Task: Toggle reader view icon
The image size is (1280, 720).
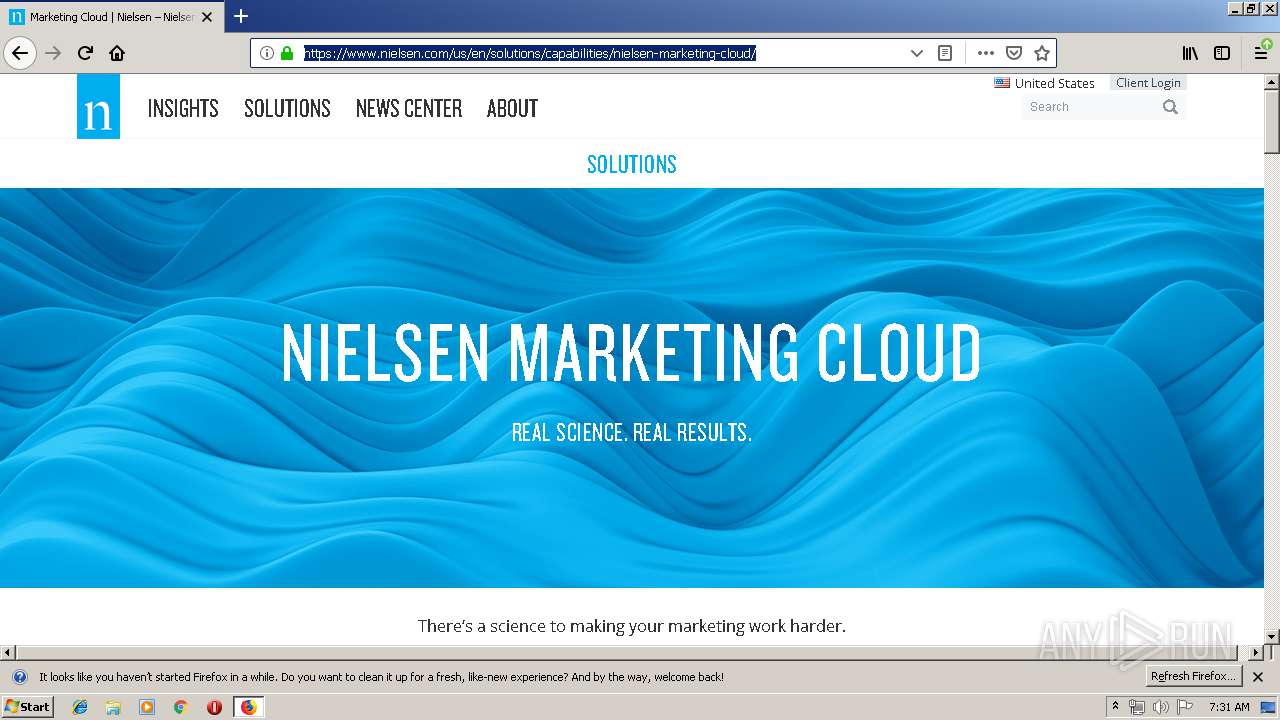Action: [945, 53]
